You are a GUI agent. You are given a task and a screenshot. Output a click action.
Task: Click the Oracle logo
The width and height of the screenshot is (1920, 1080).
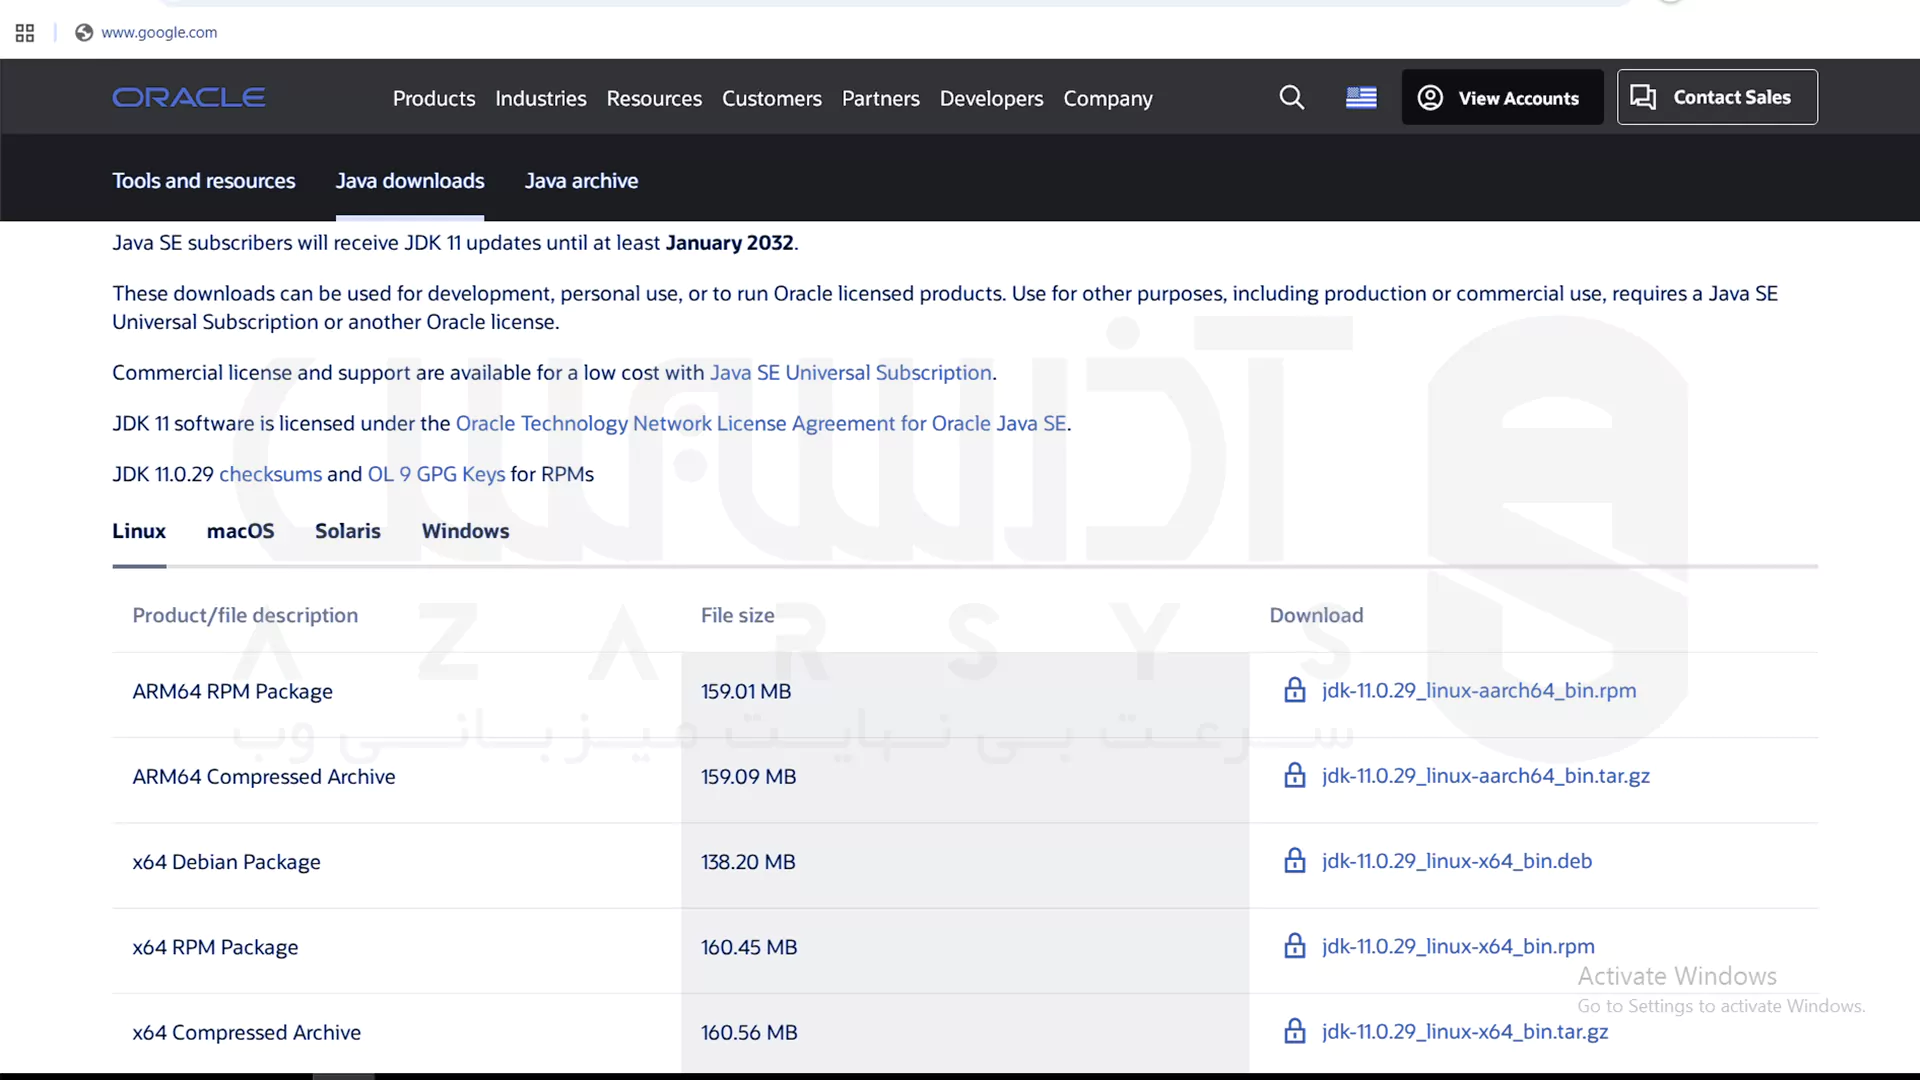[x=188, y=97]
